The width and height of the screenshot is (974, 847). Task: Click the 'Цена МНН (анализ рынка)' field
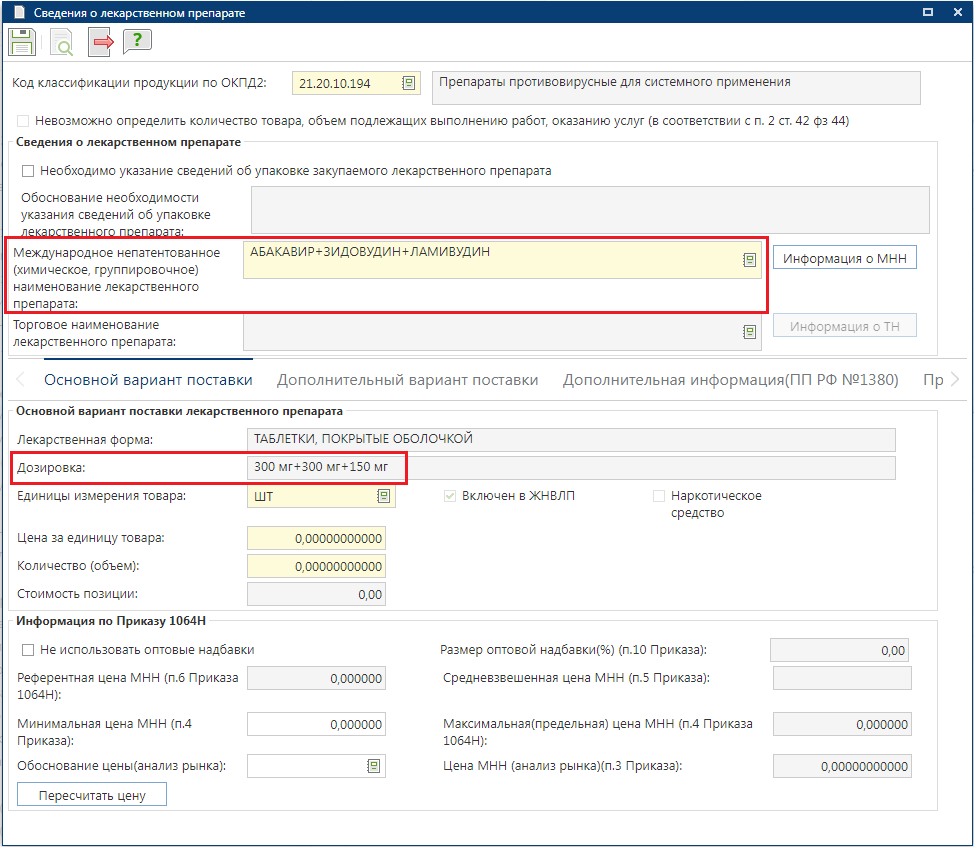(x=842, y=766)
